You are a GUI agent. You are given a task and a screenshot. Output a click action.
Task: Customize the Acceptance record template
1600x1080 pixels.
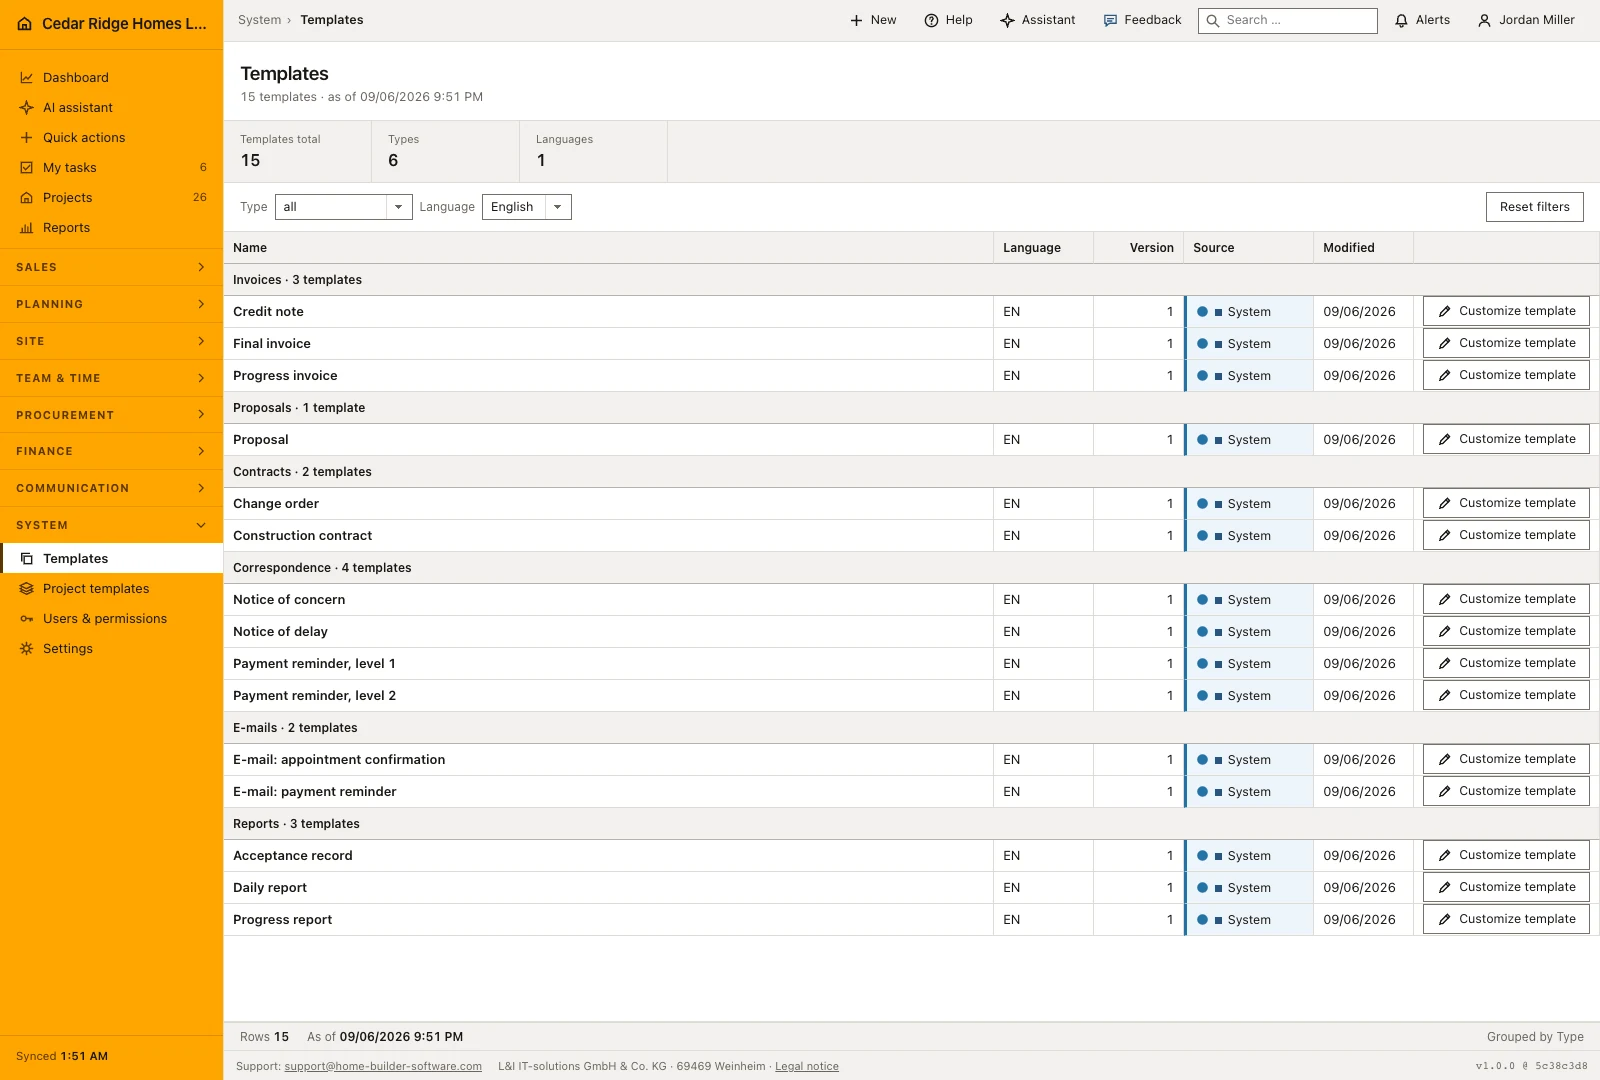pos(1506,855)
